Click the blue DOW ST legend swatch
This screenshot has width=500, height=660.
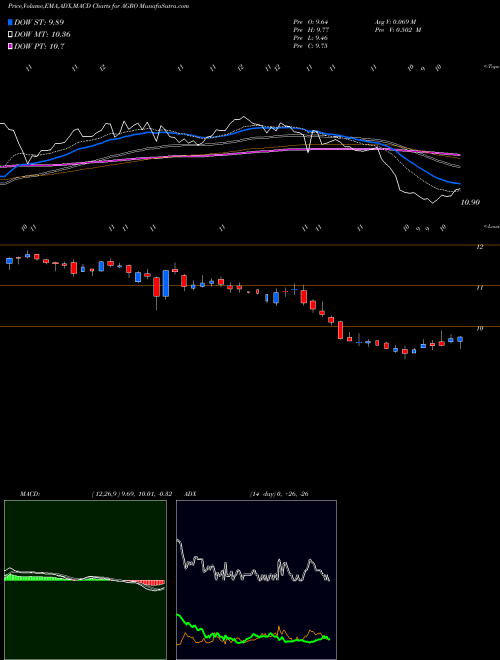(10, 22)
